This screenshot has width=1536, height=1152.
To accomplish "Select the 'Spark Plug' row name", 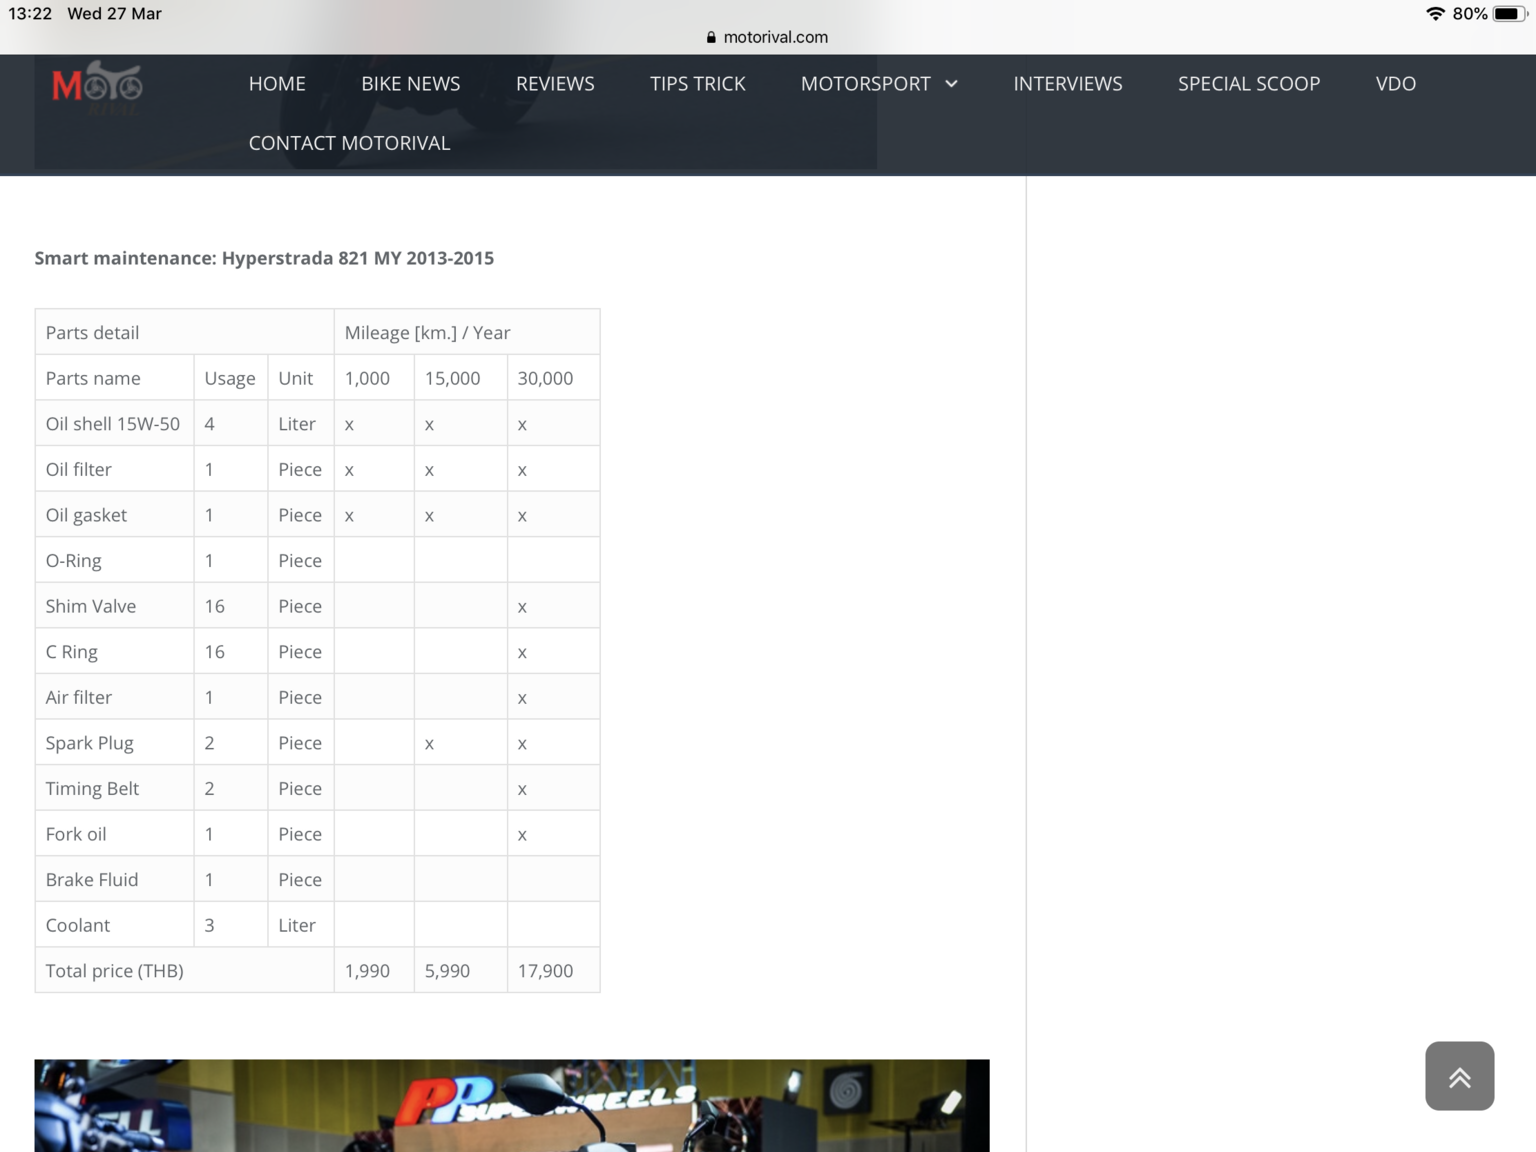I will [115, 743].
